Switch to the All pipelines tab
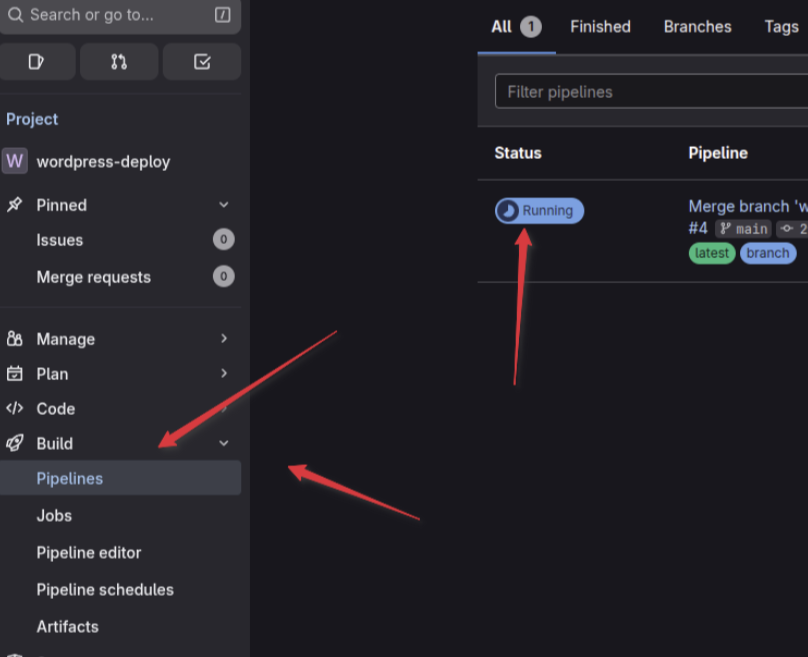Screen dimensions: 808x657 (x=516, y=27)
